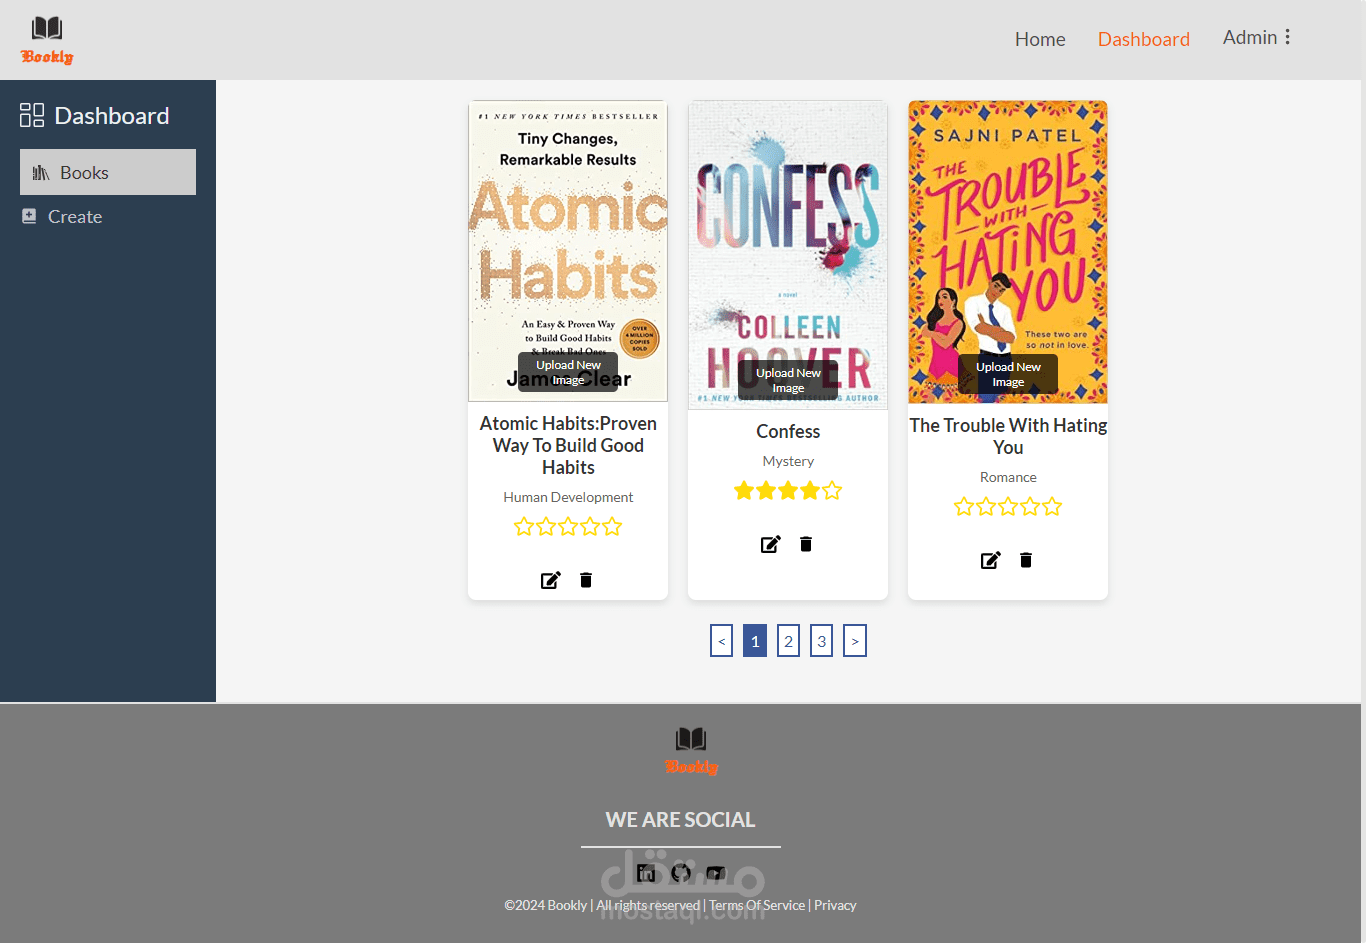Upload new image for Atomic Habits
Image resolution: width=1366 pixels, height=944 pixels.
(568, 372)
